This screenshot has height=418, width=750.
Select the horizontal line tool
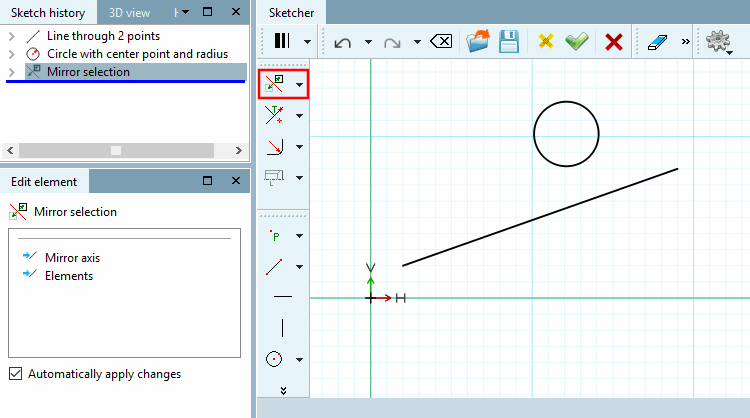[283, 297]
